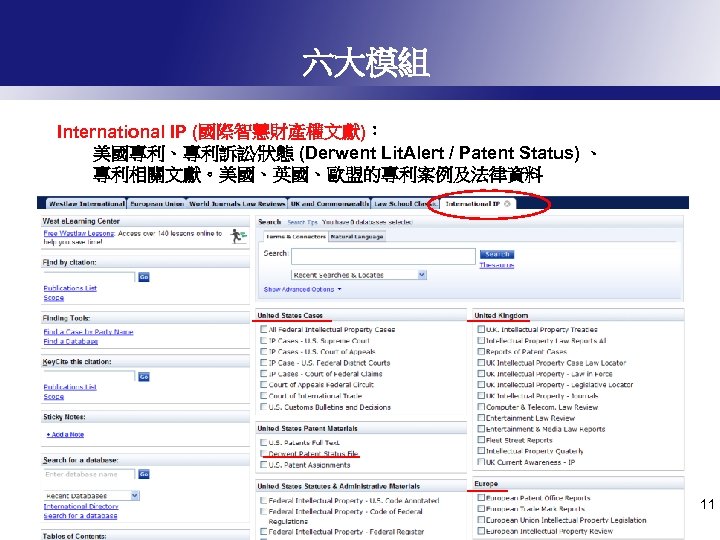Viewport: 720px width, 540px height.
Task: Open International Directory link
Action: 81,506
